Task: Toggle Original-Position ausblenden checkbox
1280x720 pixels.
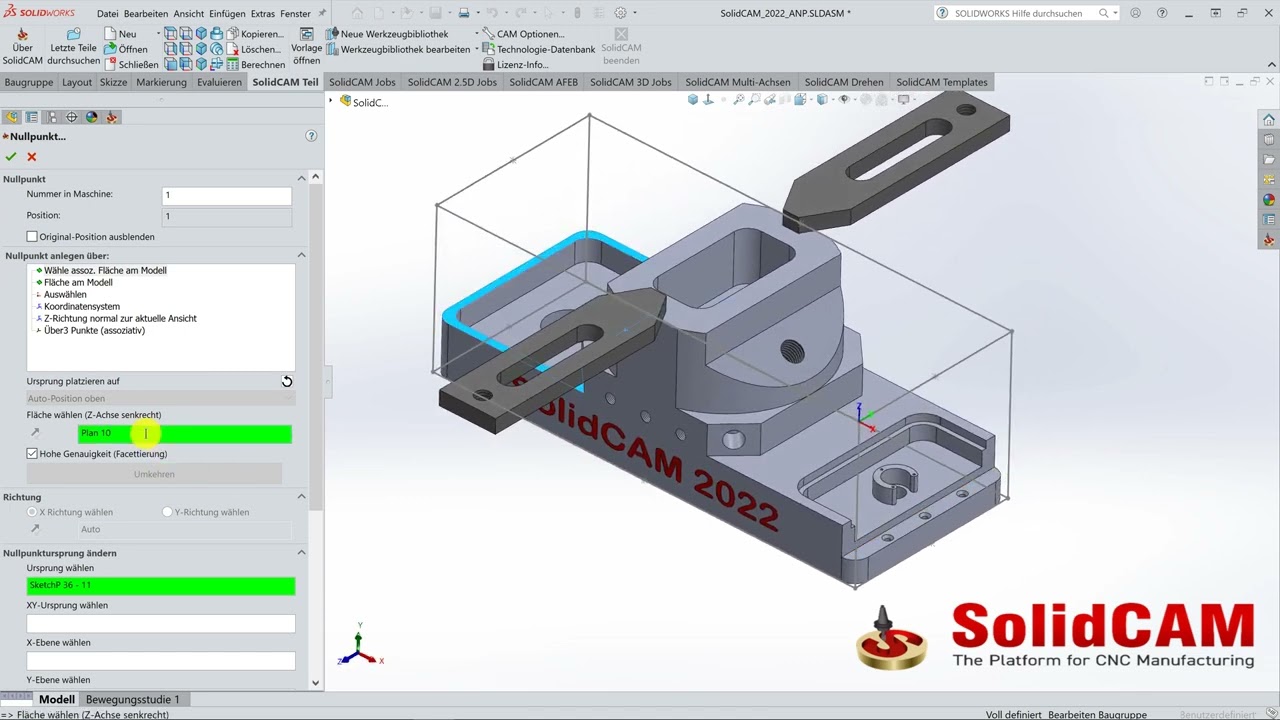Action: [x=32, y=237]
